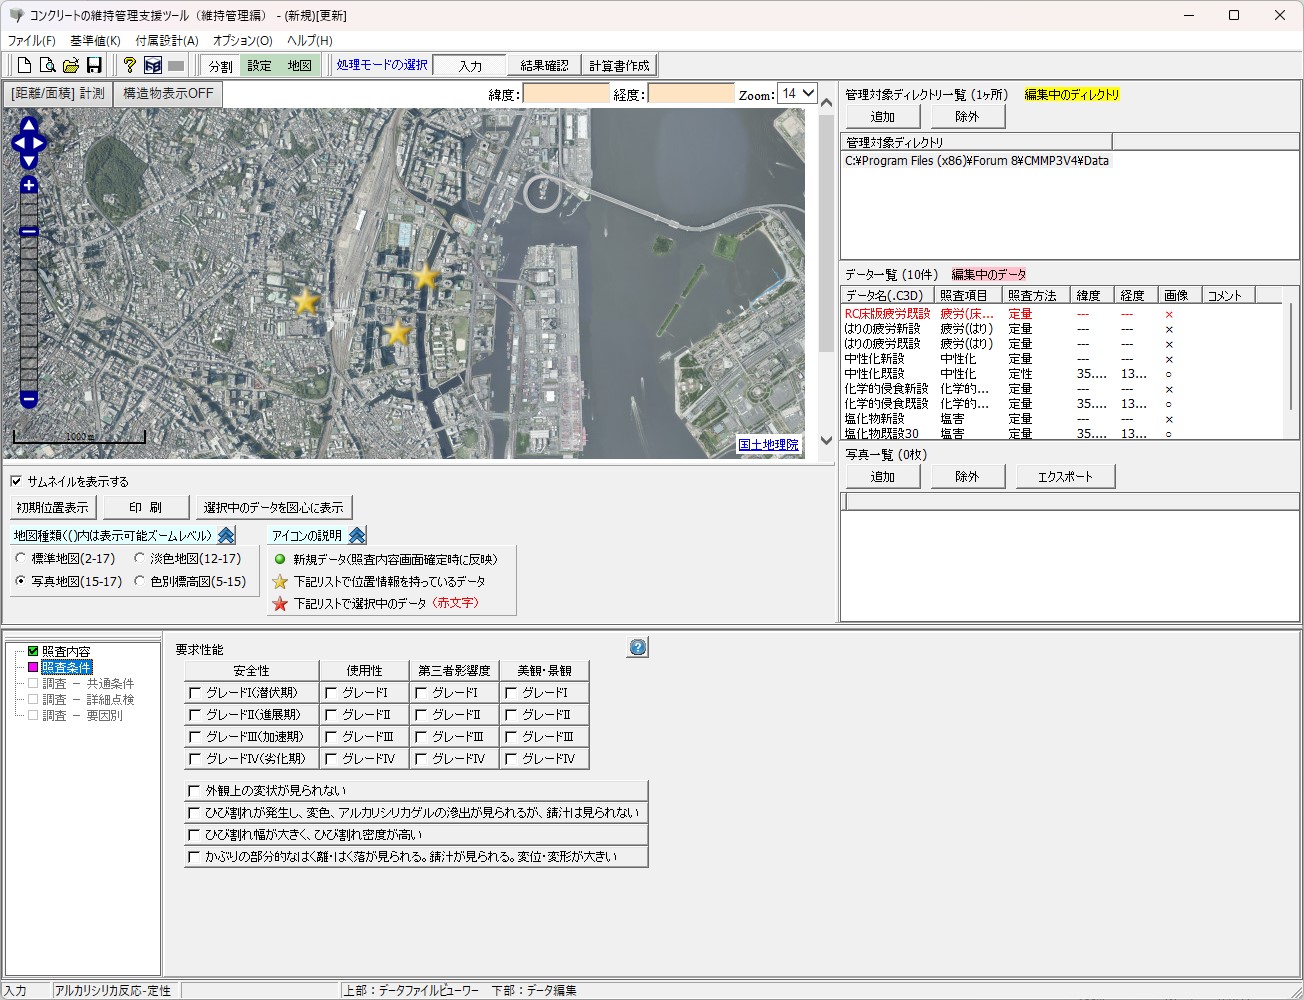Open the Zoom level dropdown
1304x1000 pixels.
[797, 94]
